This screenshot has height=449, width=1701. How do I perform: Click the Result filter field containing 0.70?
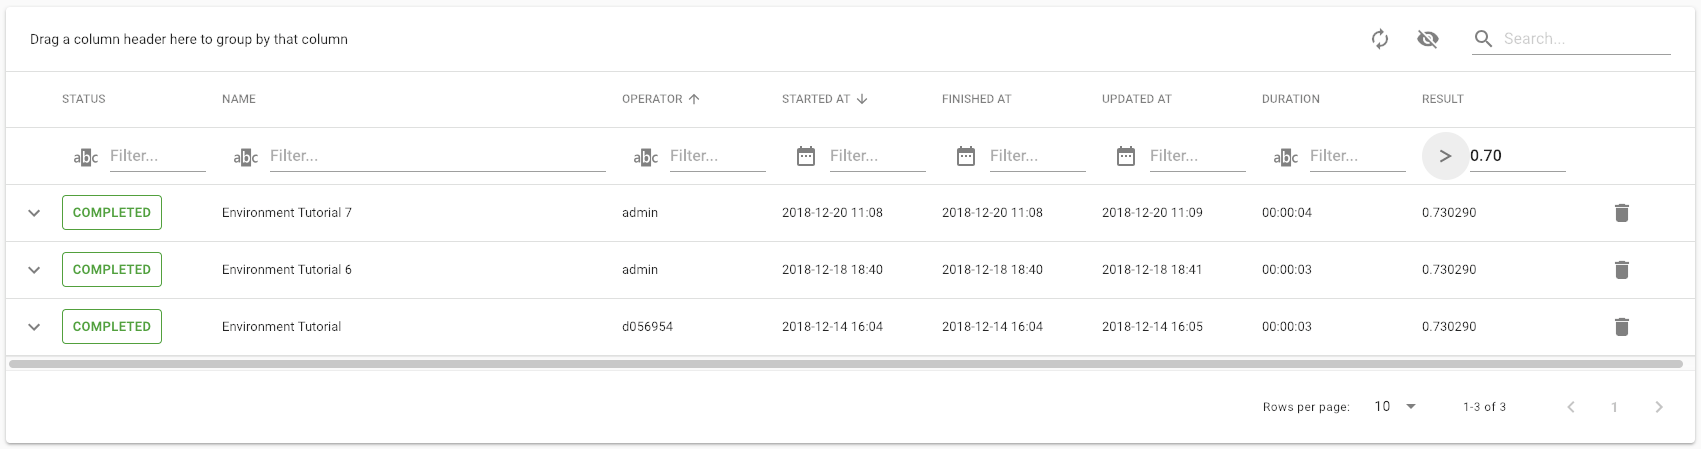1516,156
